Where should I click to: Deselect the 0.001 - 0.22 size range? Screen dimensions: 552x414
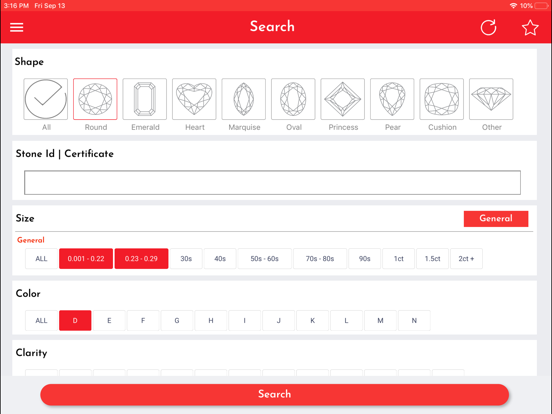pos(86,259)
